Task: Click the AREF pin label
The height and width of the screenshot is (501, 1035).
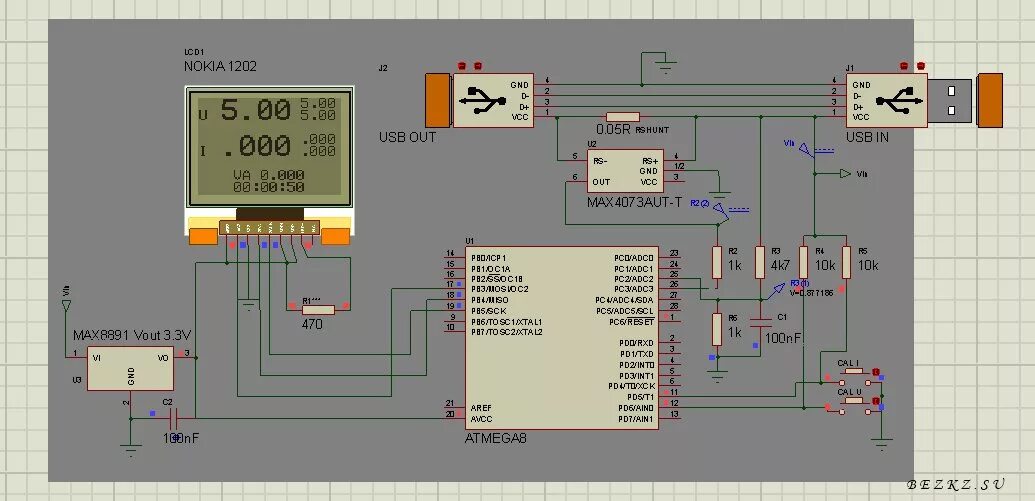Action: click(x=481, y=408)
